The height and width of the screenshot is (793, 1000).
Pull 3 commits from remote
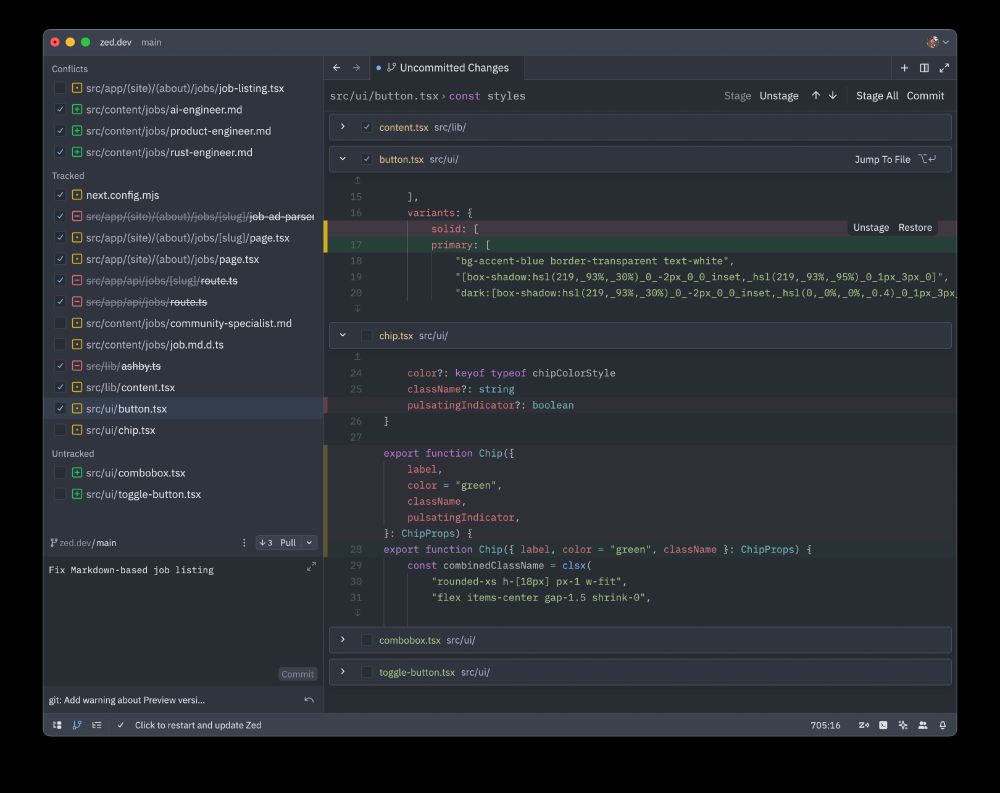pos(278,543)
